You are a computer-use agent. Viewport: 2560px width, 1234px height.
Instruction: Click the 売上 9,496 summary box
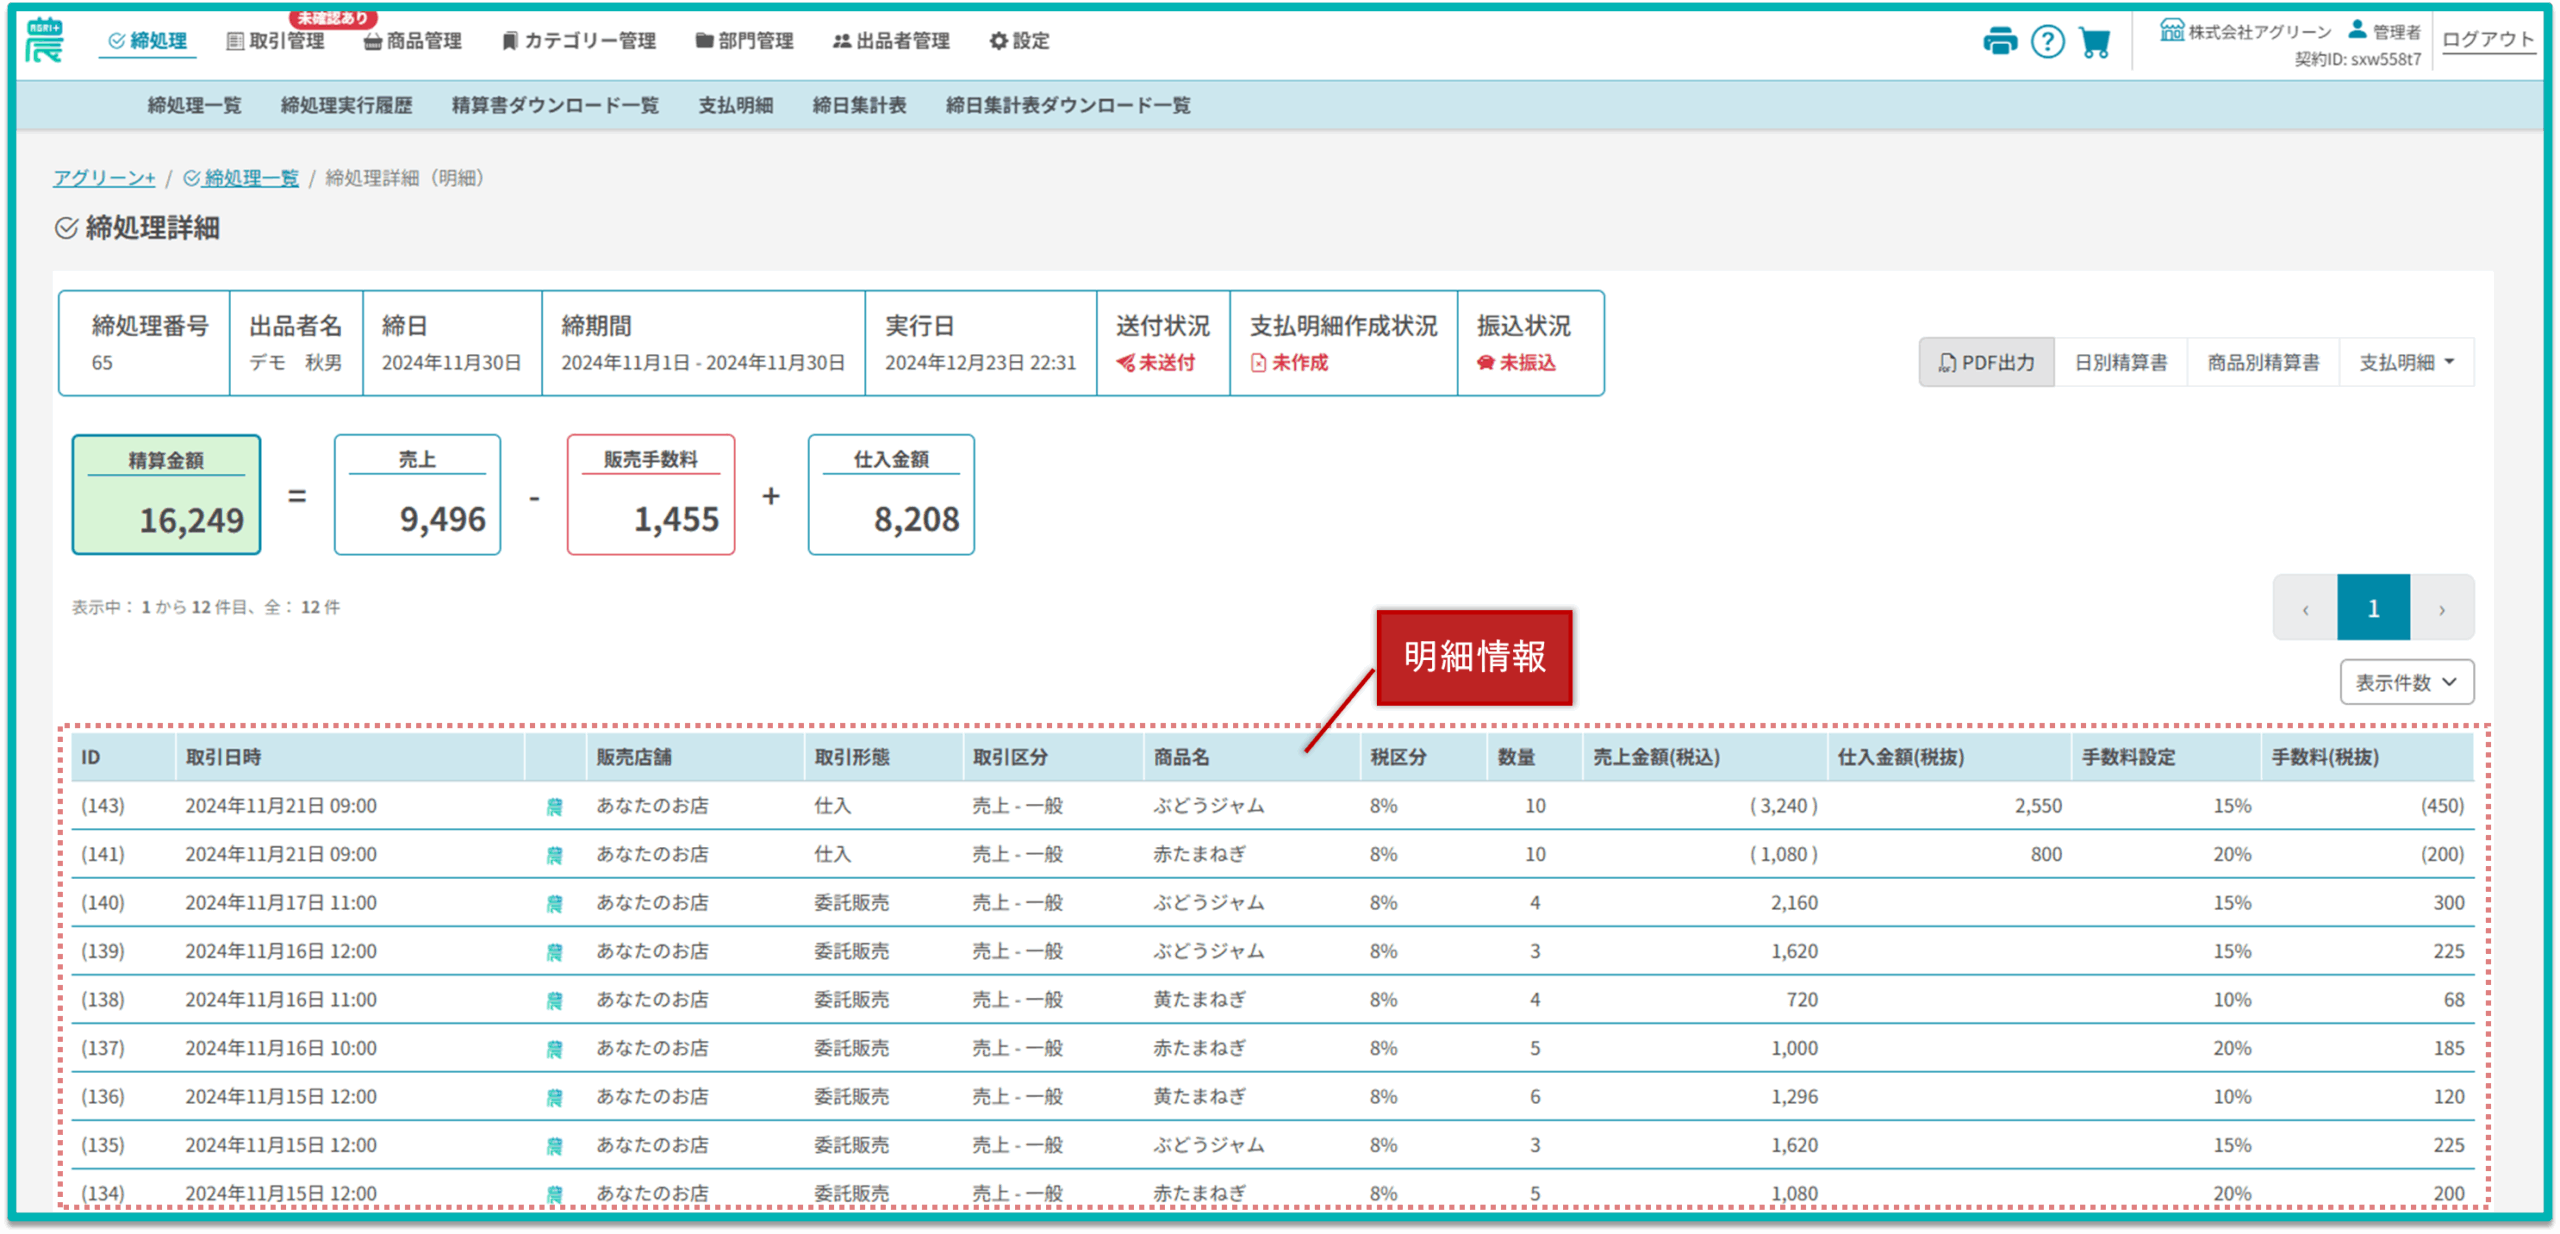point(417,496)
